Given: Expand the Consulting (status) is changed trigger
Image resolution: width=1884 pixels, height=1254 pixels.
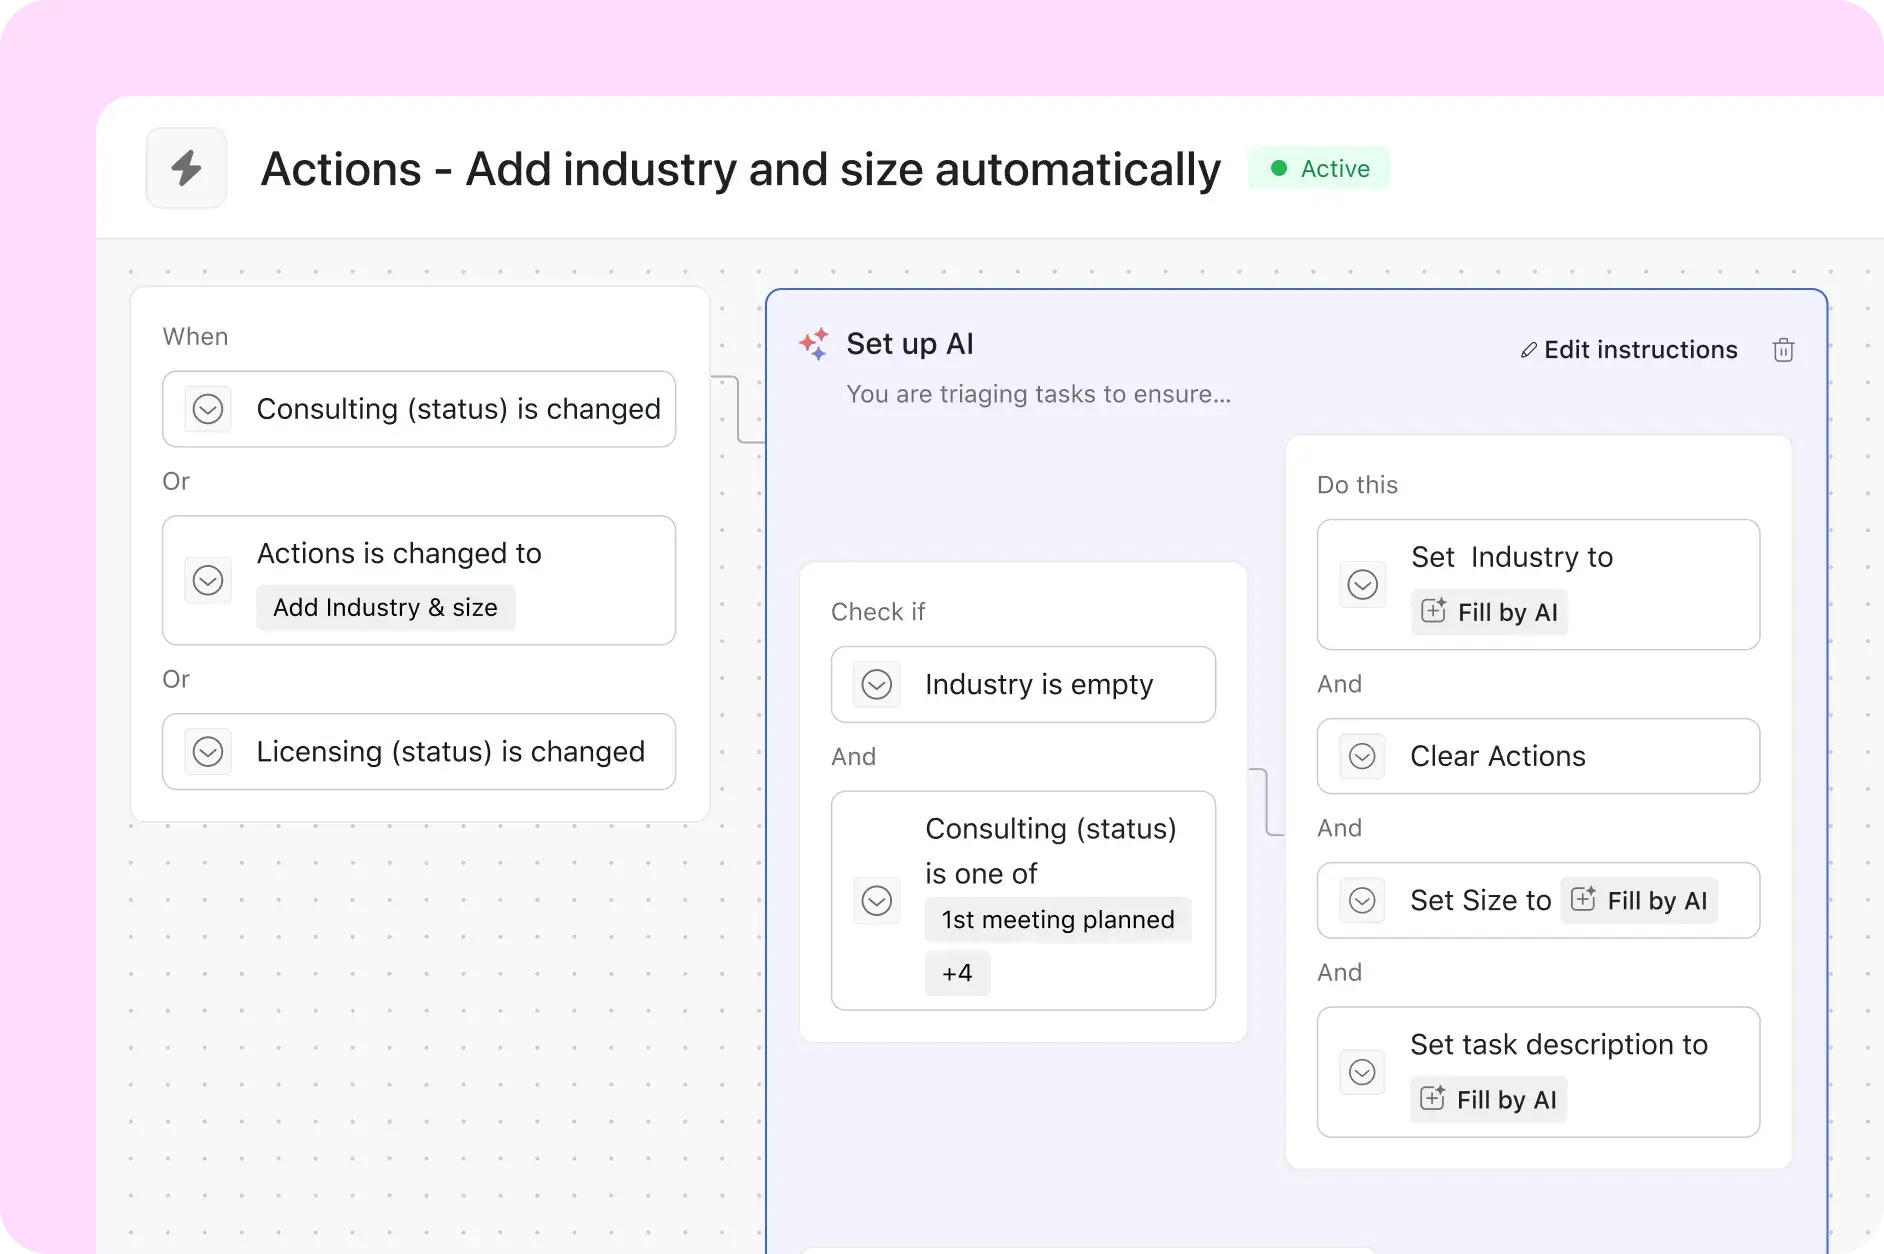Looking at the screenshot, I should tap(208, 409).
